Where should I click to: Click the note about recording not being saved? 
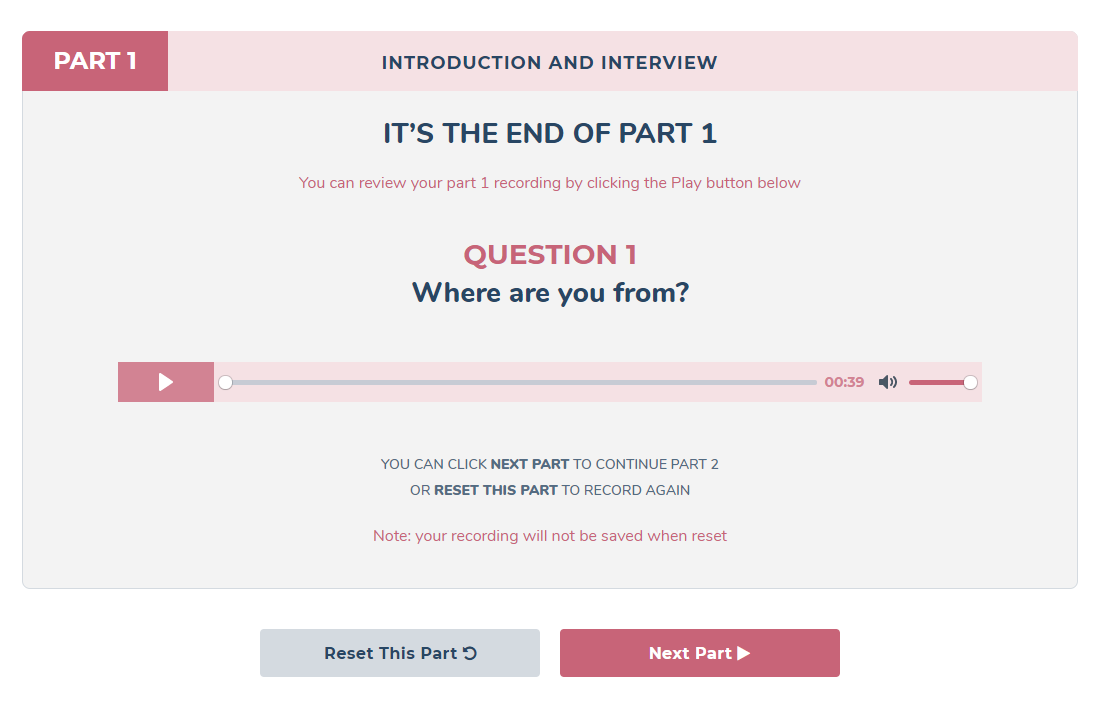click(x=550, y=536)
